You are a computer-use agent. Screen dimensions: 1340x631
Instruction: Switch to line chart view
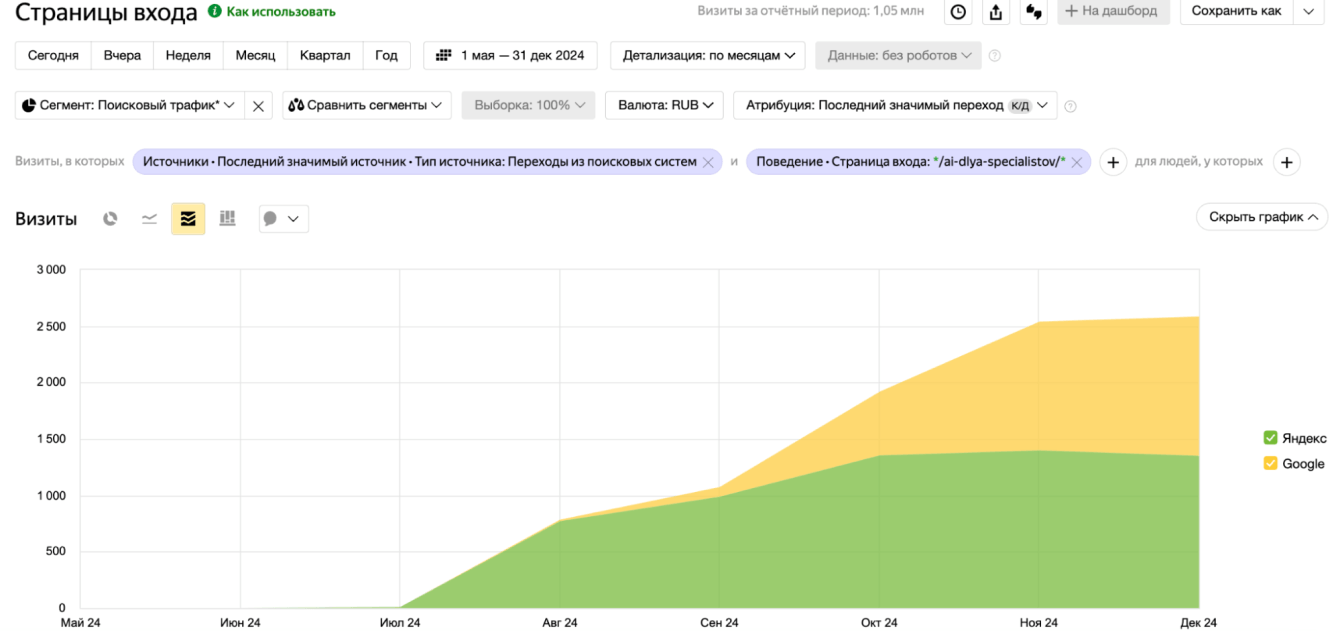149,219
